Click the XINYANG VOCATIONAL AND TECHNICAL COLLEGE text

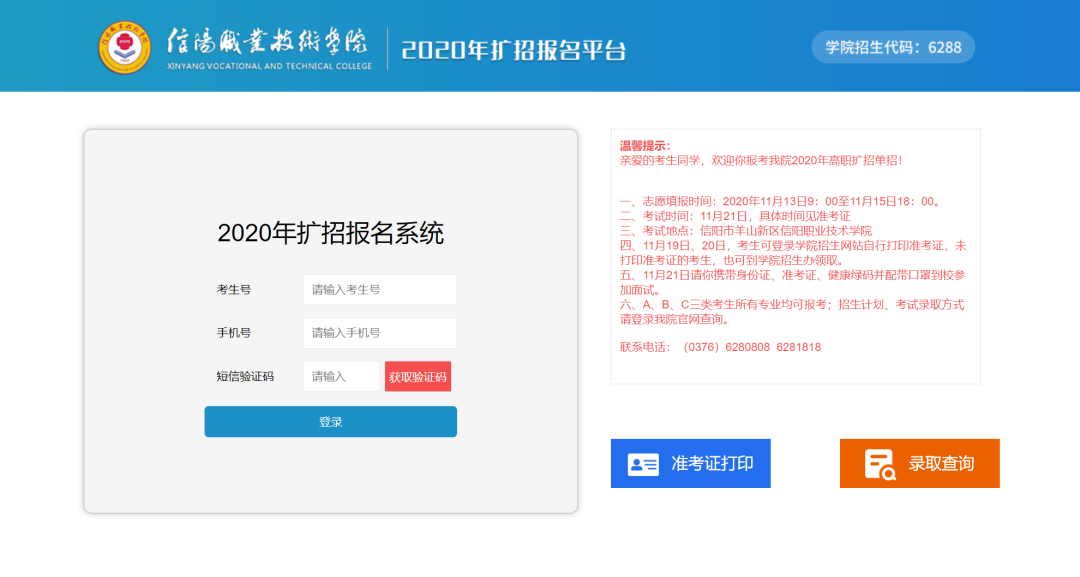point(269,66)
